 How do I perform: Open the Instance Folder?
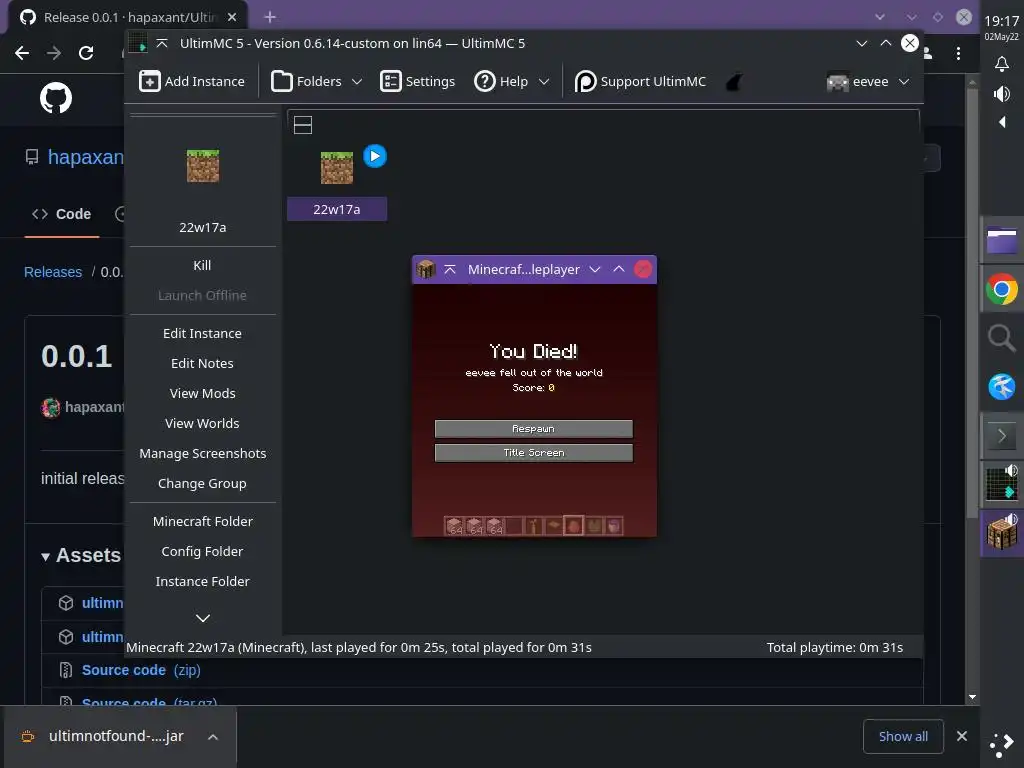tap(202, 581)
